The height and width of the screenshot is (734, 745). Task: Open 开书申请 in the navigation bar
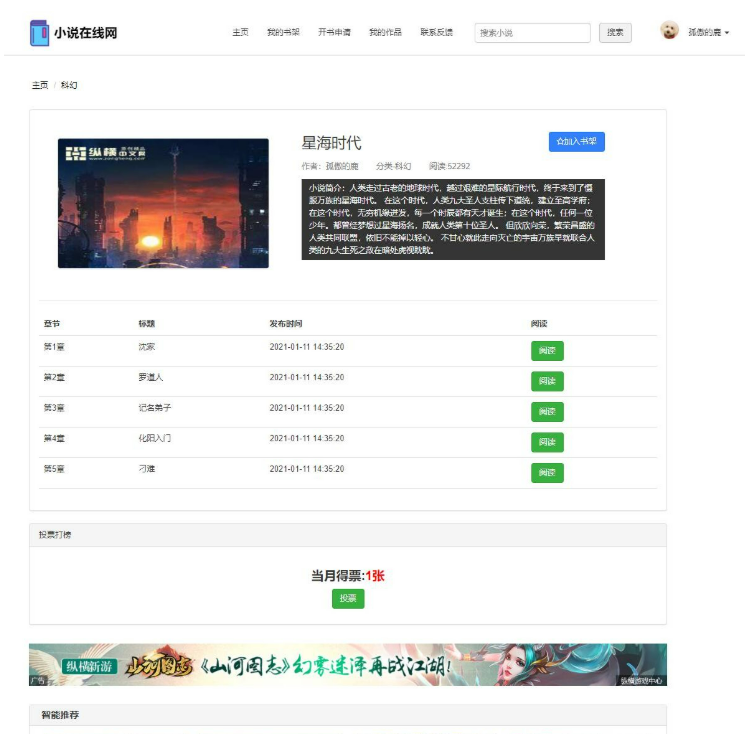[x=334, y=32]
